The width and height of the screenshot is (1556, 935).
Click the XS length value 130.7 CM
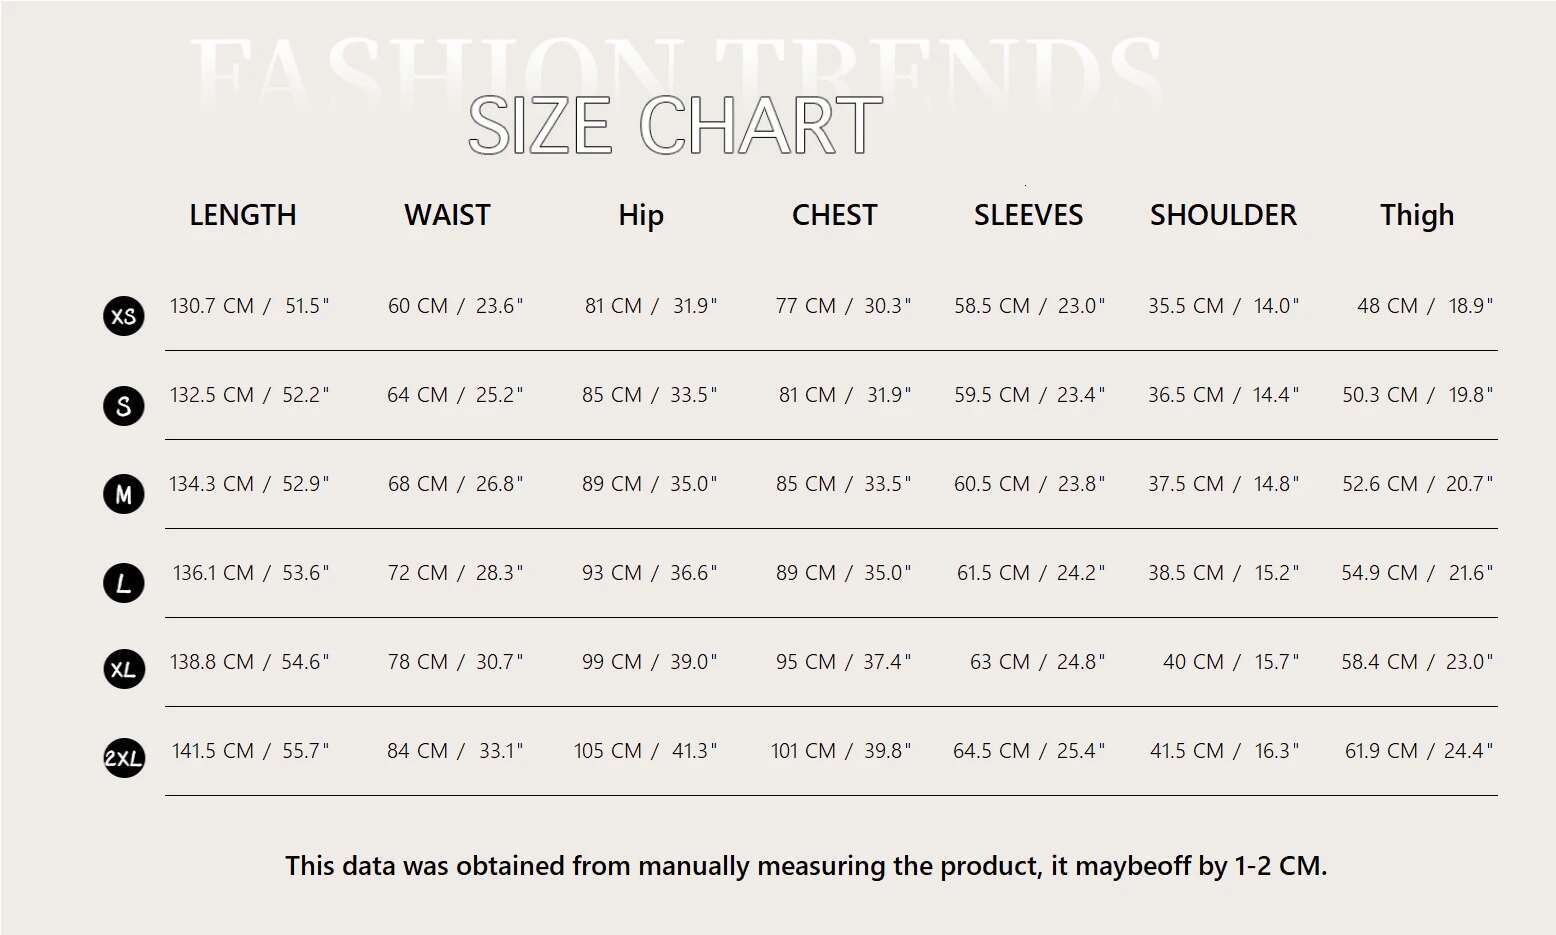[212, 306]
